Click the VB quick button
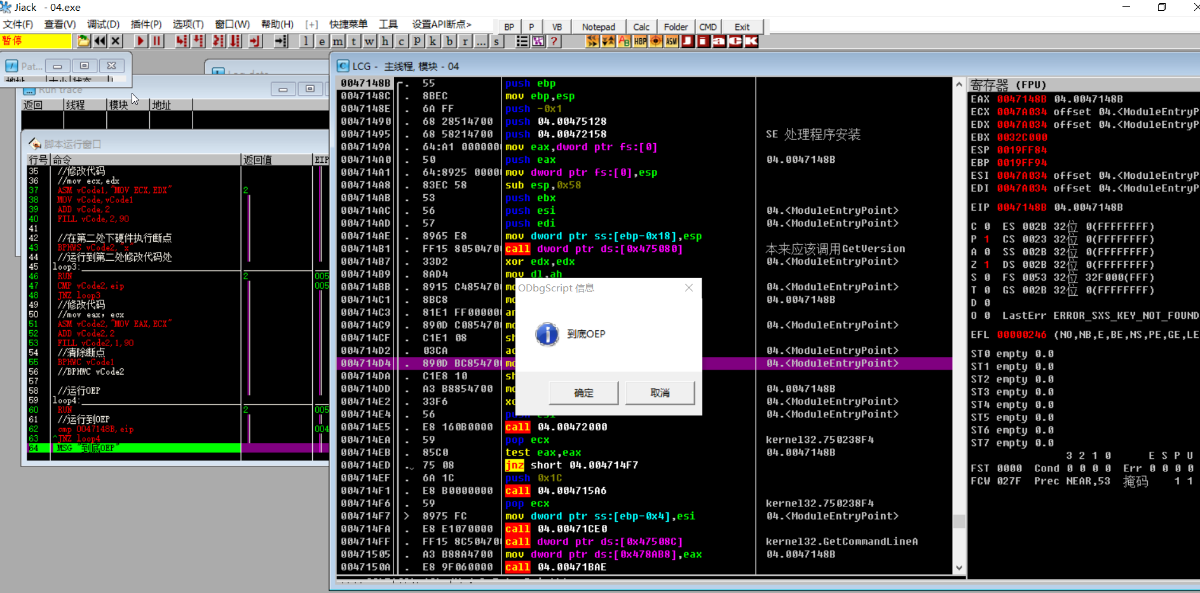The height and width of the screenshot is (593, 1200). pos(557,27)
